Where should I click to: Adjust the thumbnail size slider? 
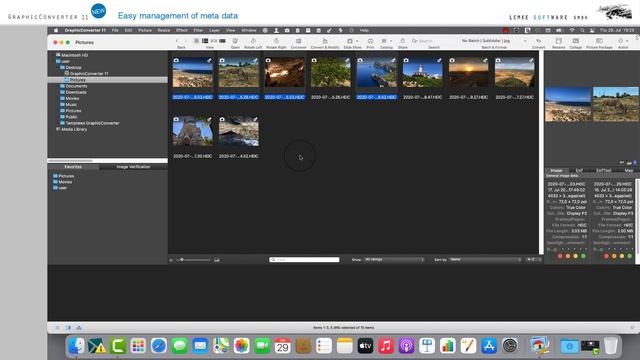182,260
